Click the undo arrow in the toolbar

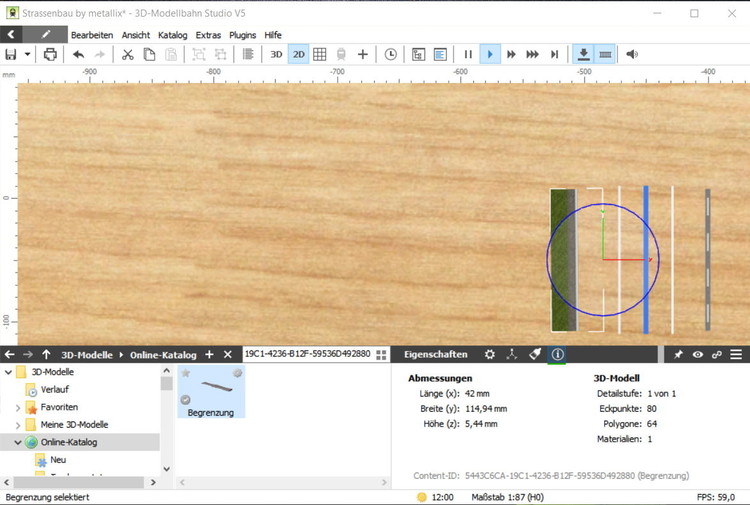78,54
